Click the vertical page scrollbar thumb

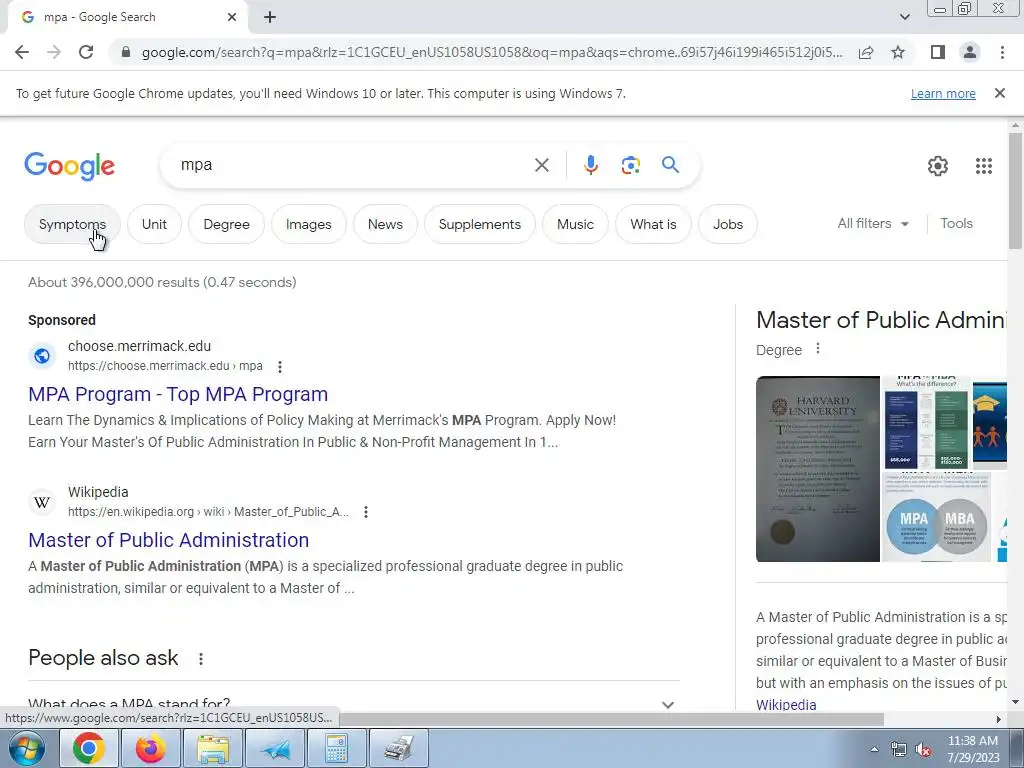tap(1015, 190)
